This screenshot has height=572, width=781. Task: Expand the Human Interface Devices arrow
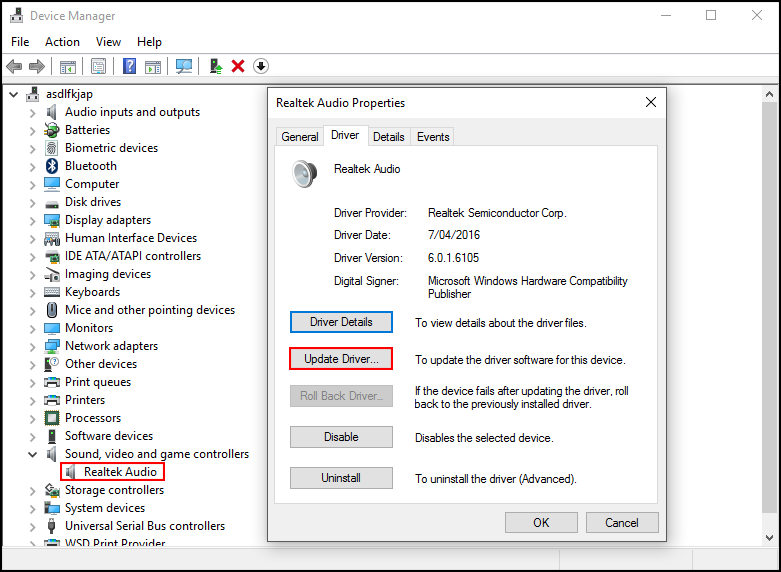(x=32, y=239)
